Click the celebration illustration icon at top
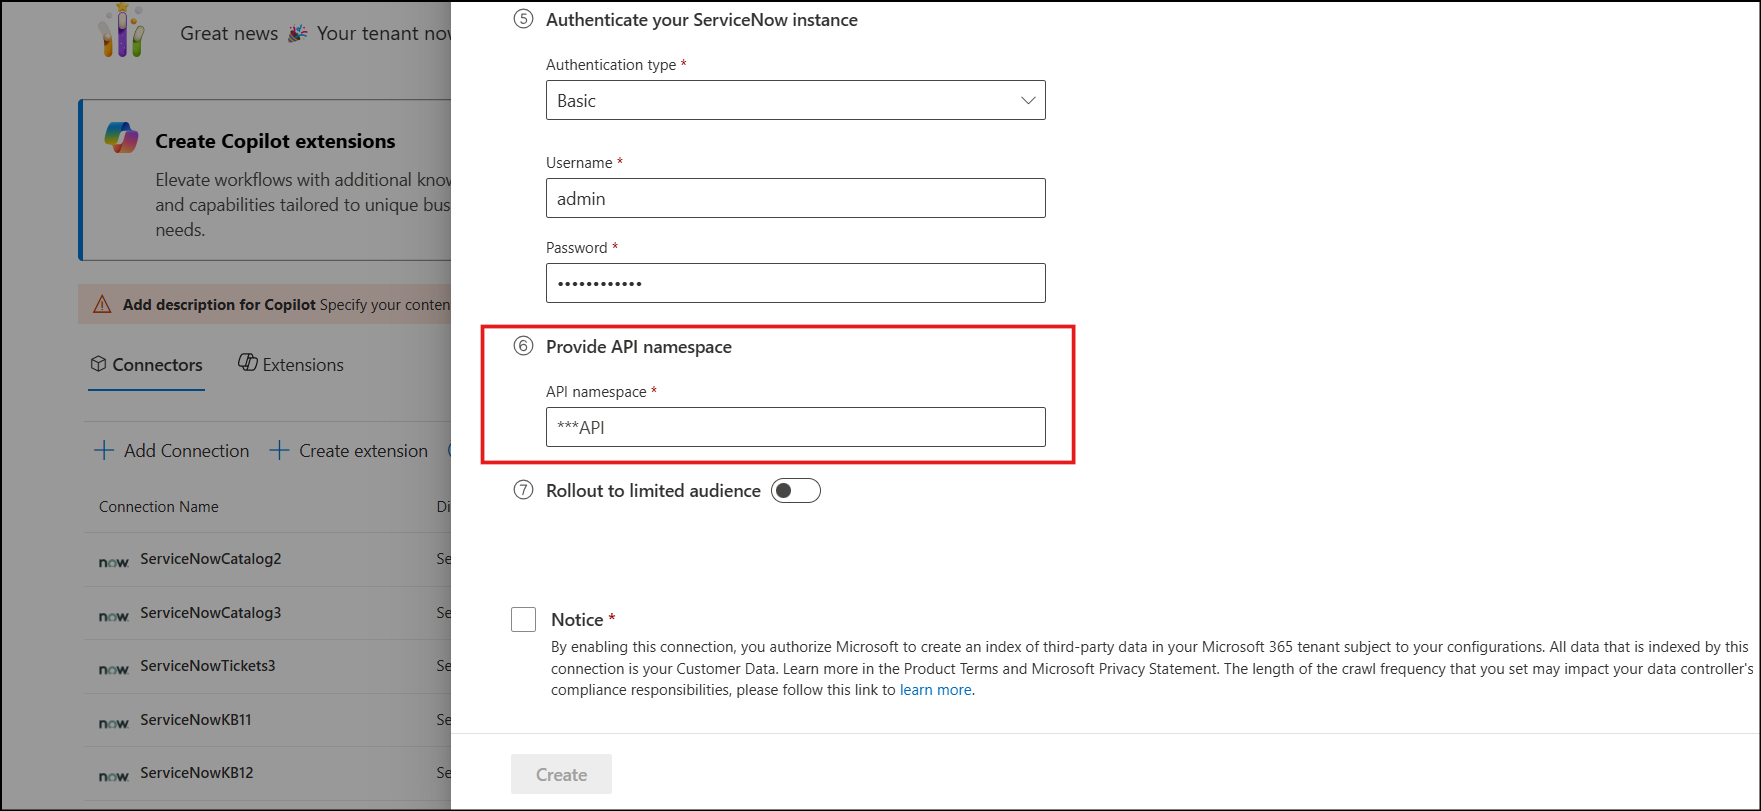Viewport: 1761px width, 811px height. coord(122,30)
